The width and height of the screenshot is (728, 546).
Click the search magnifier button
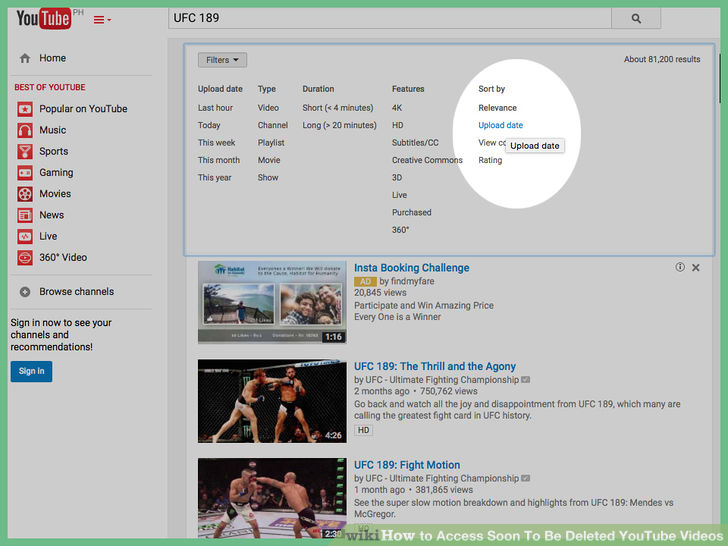pos(636,19)
